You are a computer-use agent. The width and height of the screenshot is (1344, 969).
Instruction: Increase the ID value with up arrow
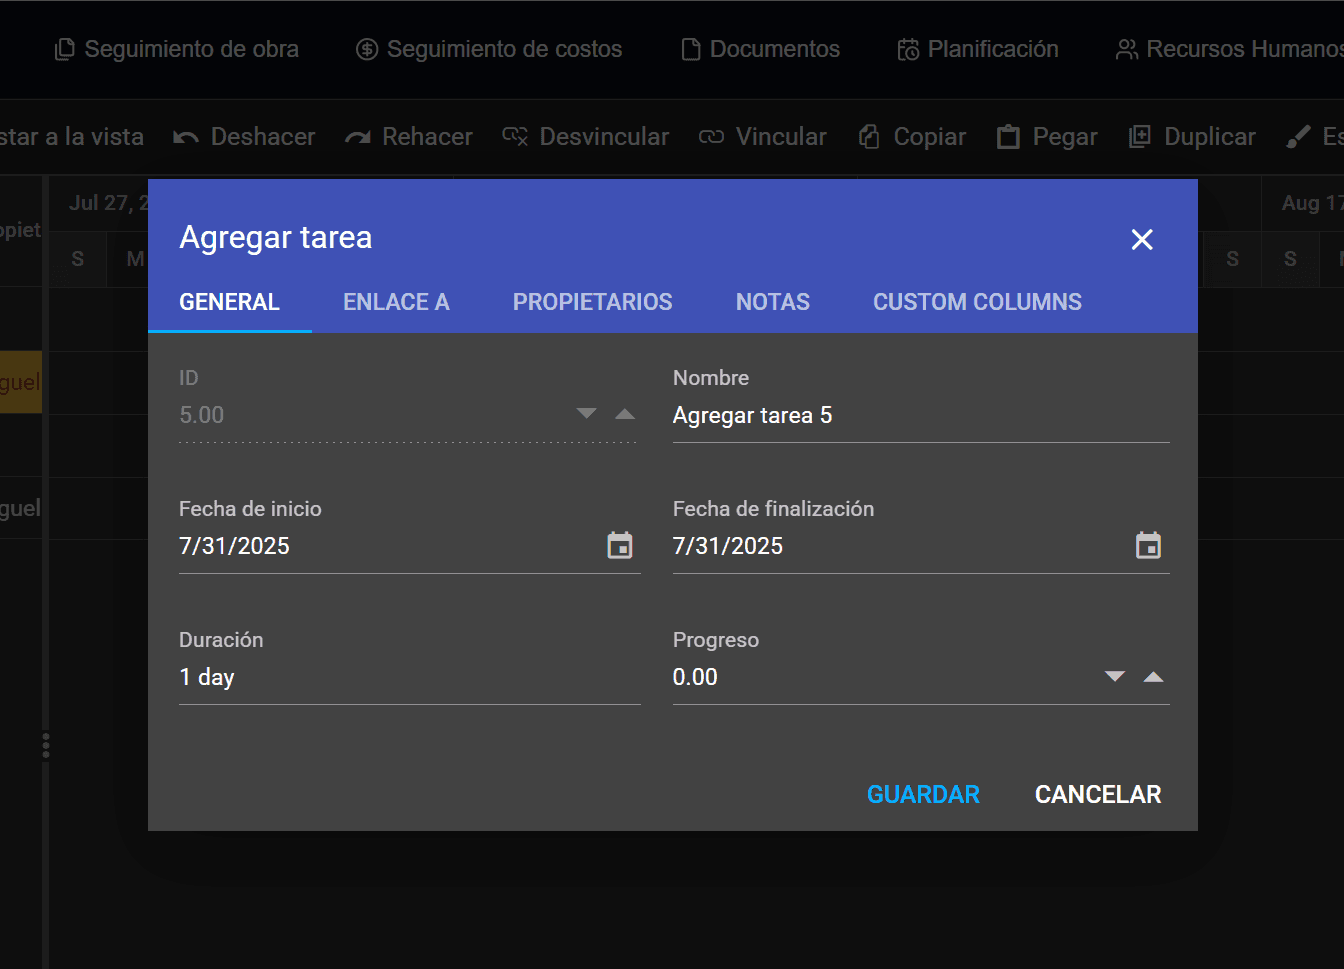point(625,414)
